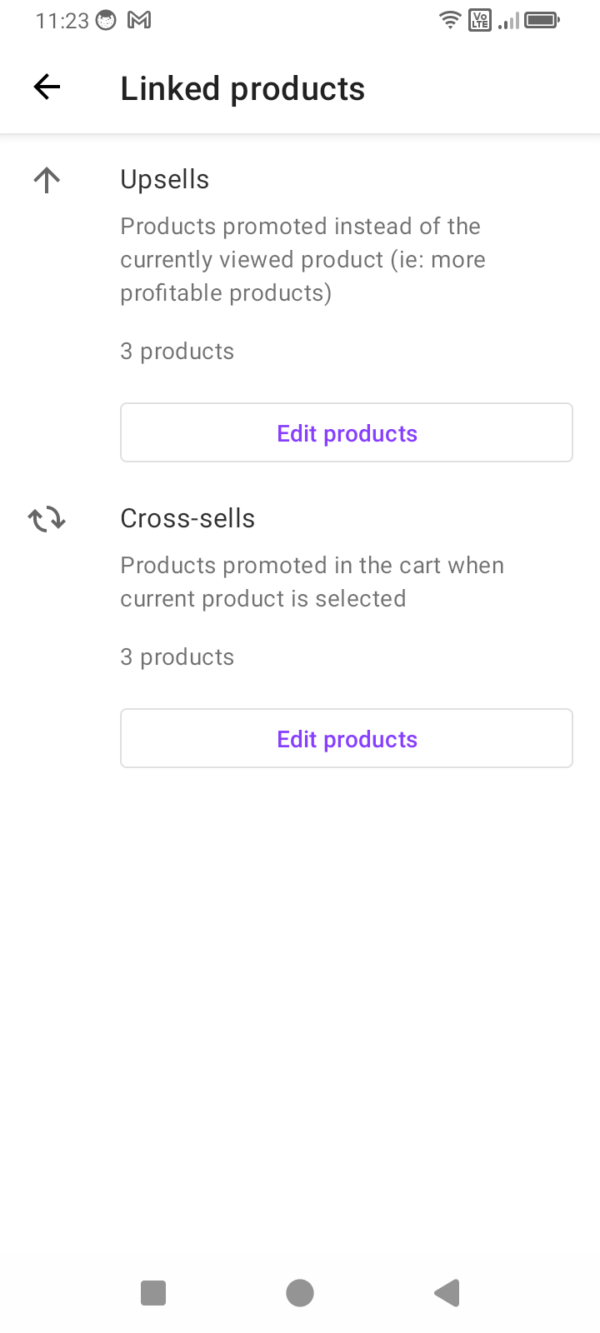600x1333 pixels.
Task: Tap the Linked products title
Action: [242, 89]
